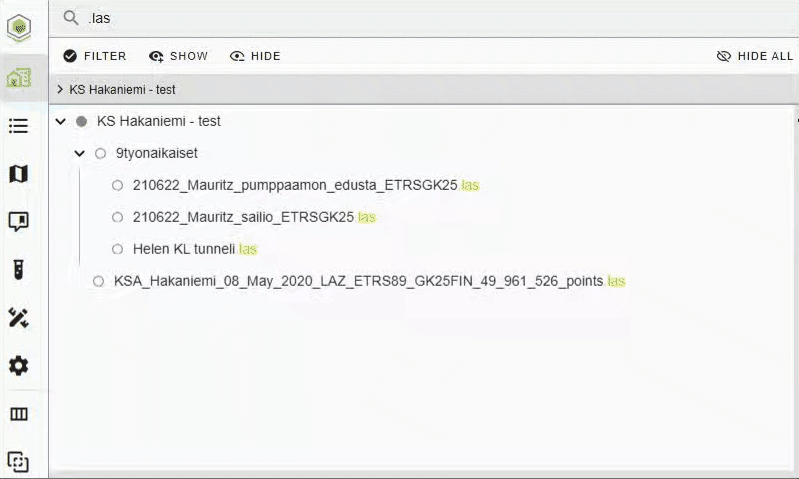Click the FILTER button label

105,56
